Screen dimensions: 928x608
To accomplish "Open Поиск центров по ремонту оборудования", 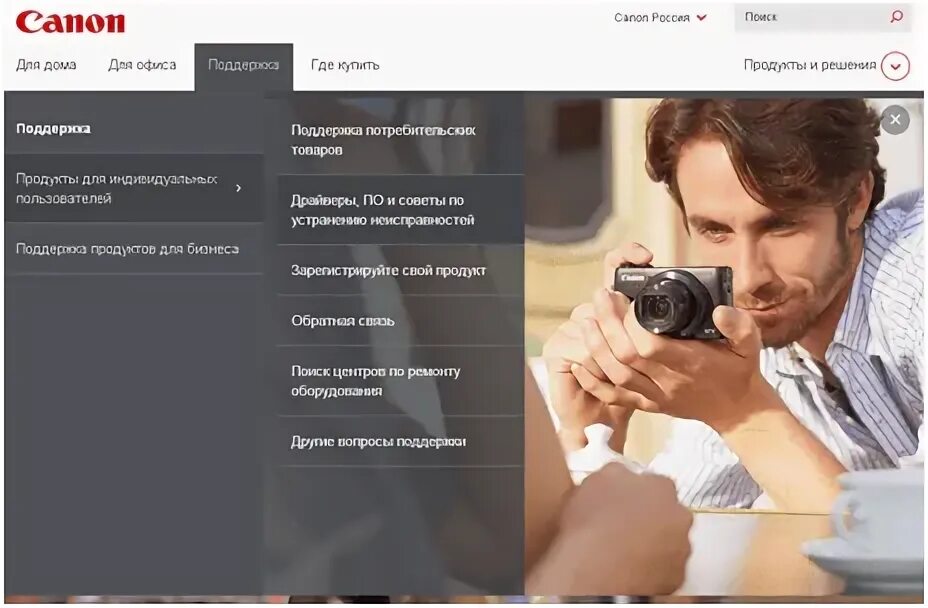I will pyautogui.click(x=376, y=381).
